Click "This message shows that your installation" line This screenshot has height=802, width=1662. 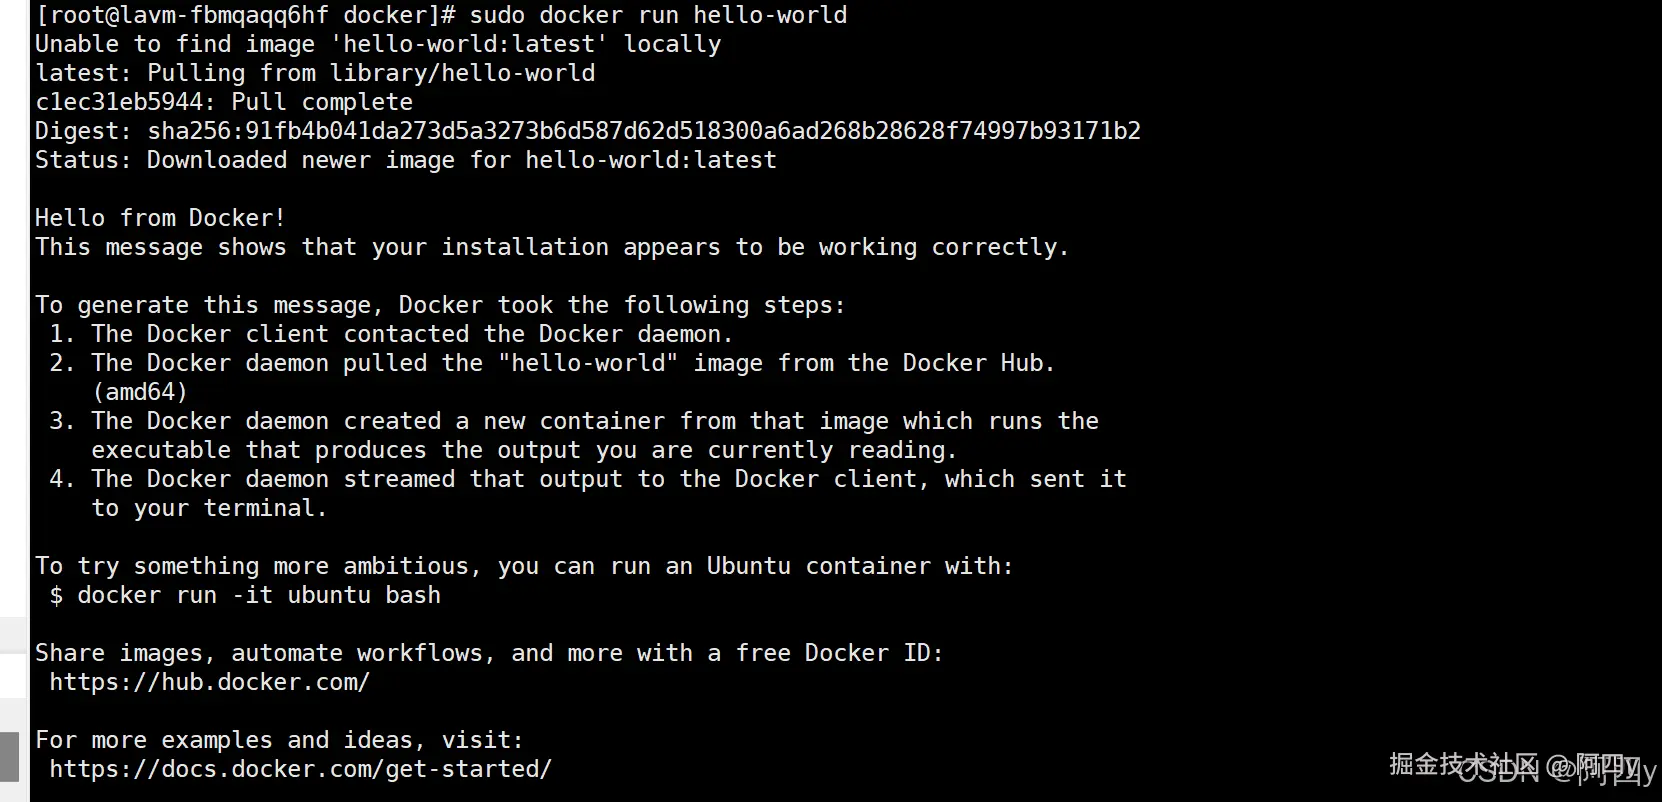click(x=551, y=248)
